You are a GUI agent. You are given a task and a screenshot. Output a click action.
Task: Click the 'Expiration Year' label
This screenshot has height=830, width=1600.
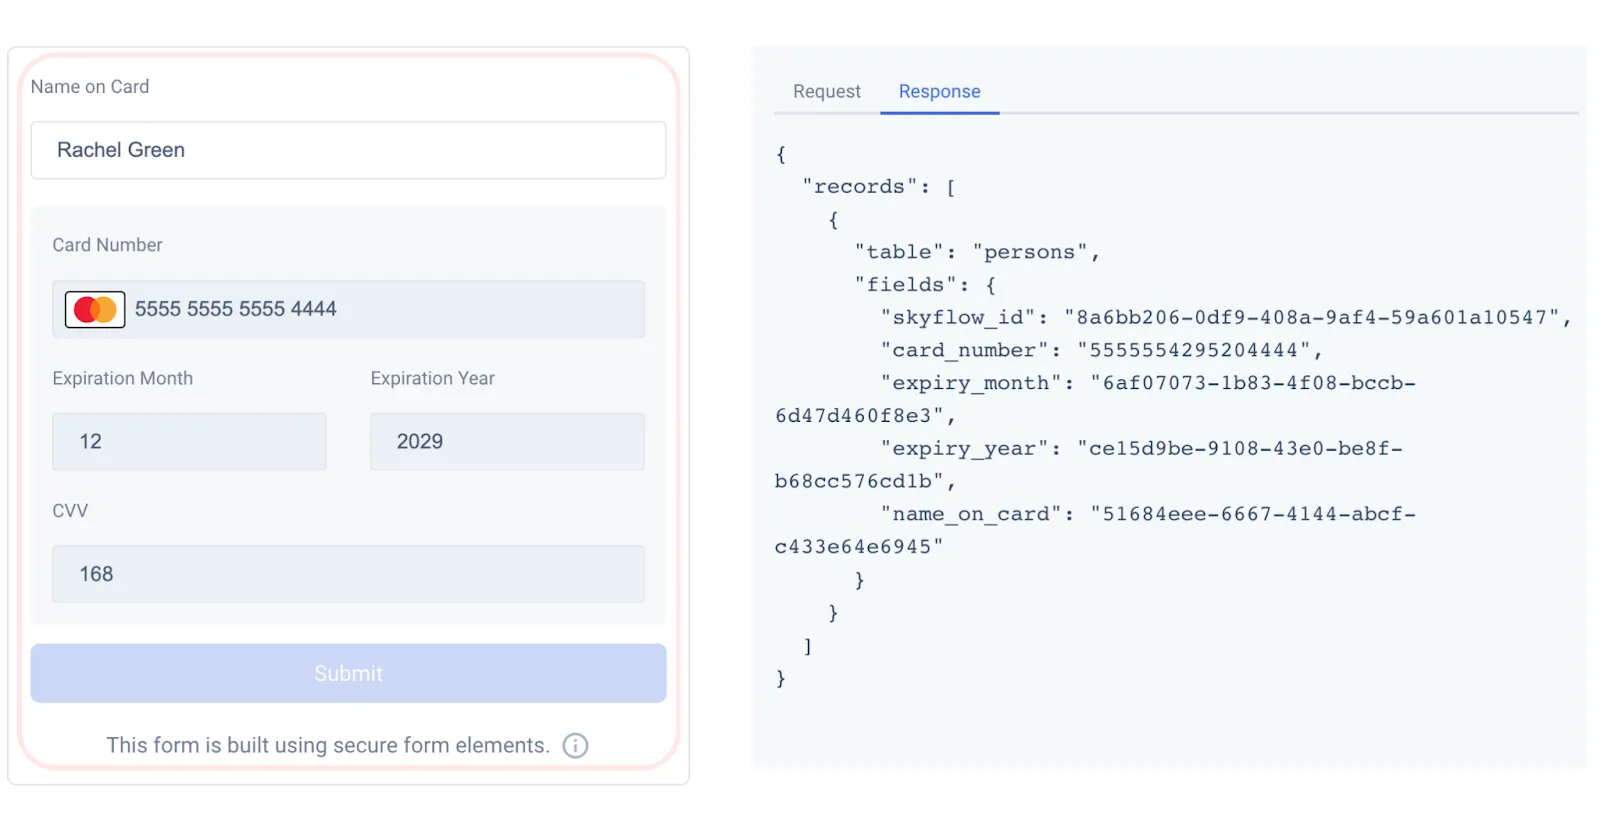(432, 379)
